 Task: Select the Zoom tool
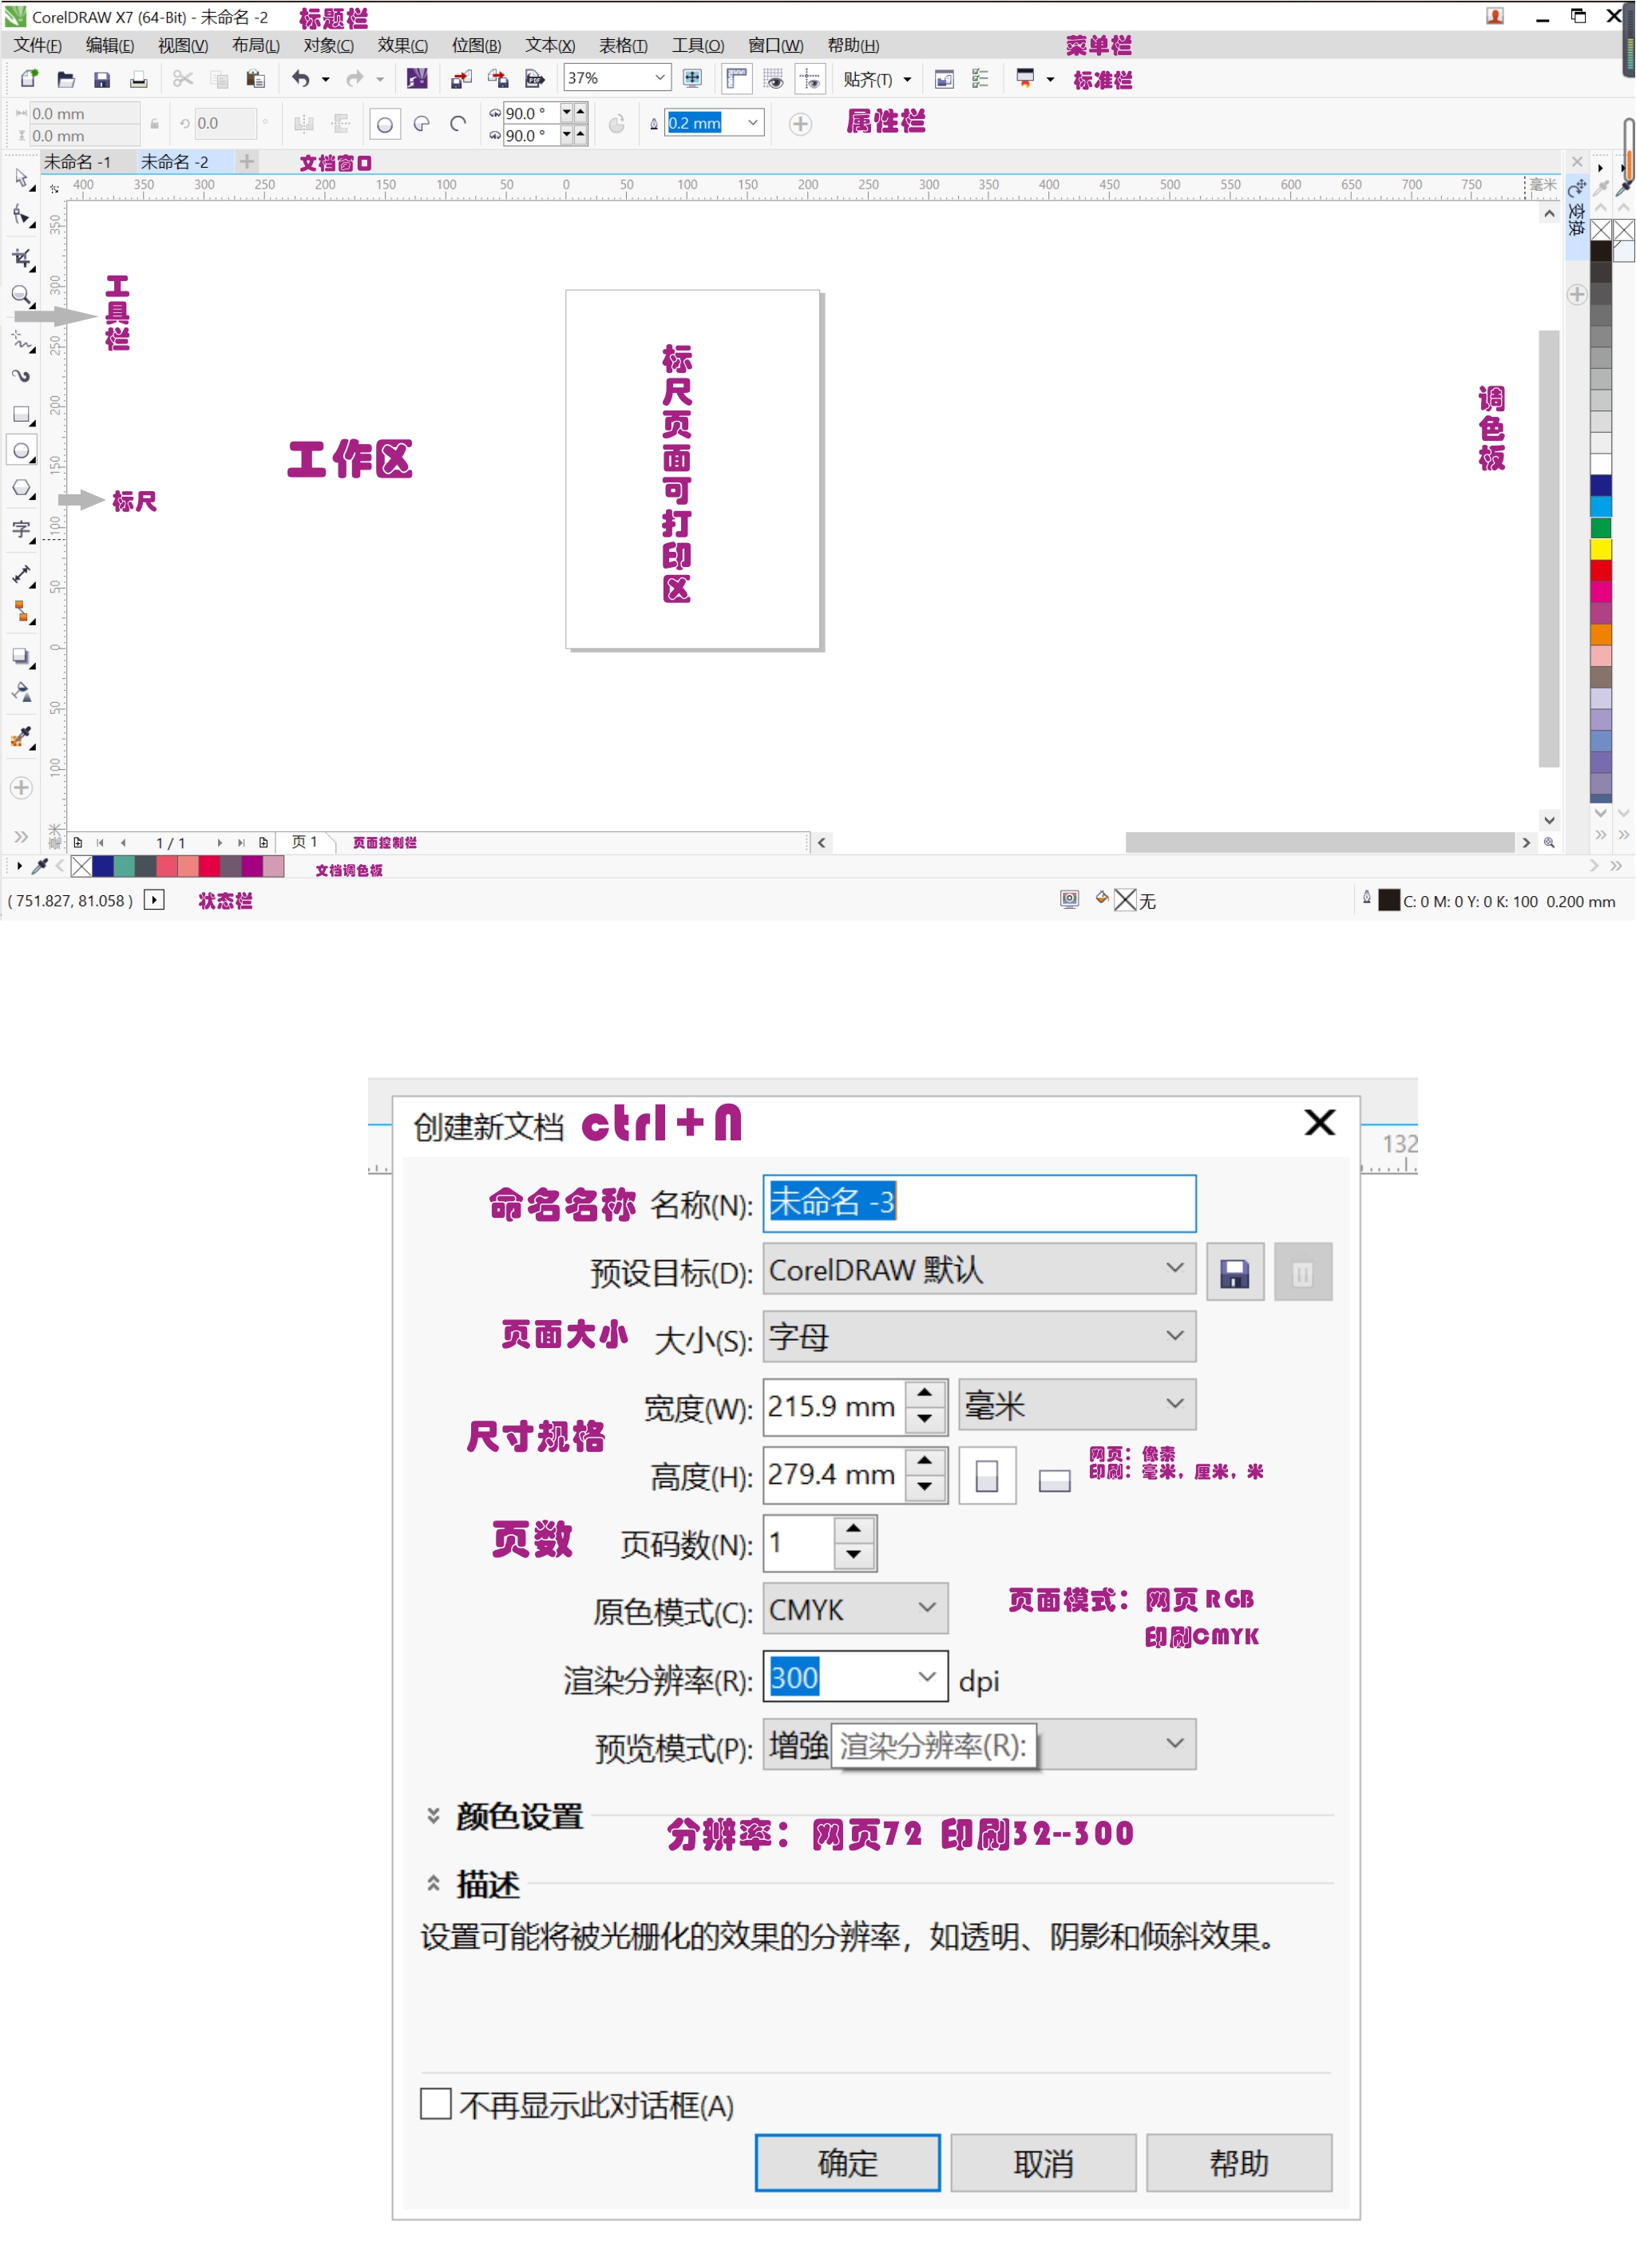21,292
